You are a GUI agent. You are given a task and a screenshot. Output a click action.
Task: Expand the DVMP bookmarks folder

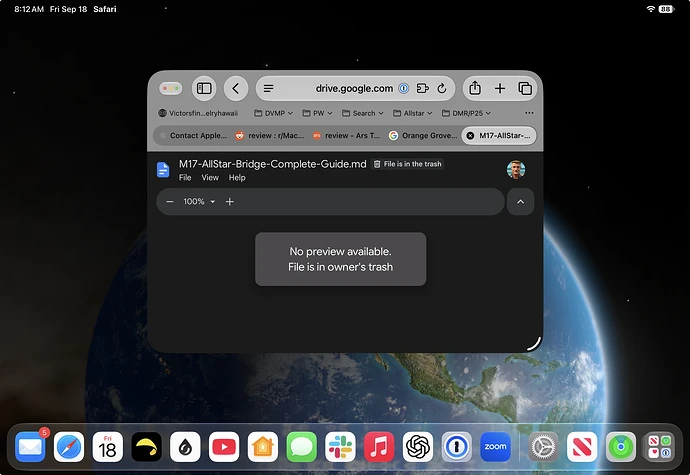(273, 113)
